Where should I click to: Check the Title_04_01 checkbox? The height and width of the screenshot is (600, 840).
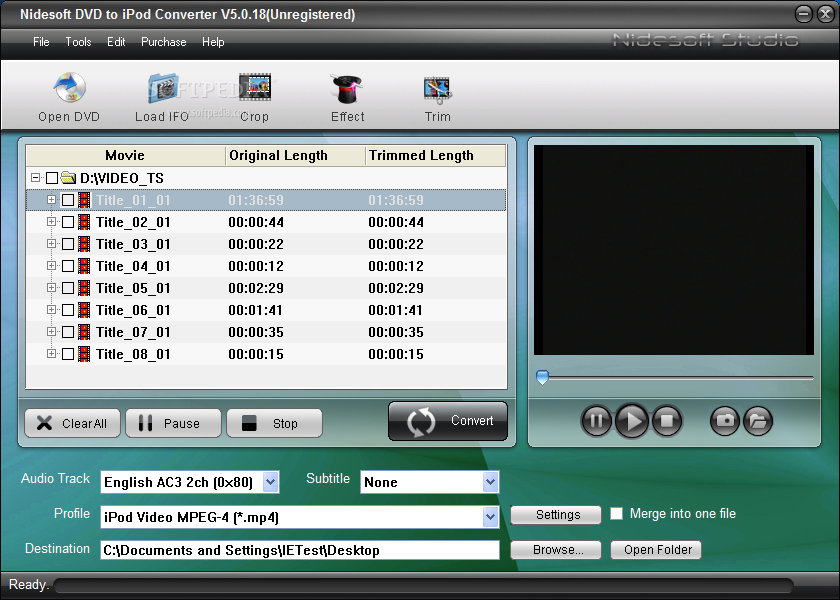(68, 266)
